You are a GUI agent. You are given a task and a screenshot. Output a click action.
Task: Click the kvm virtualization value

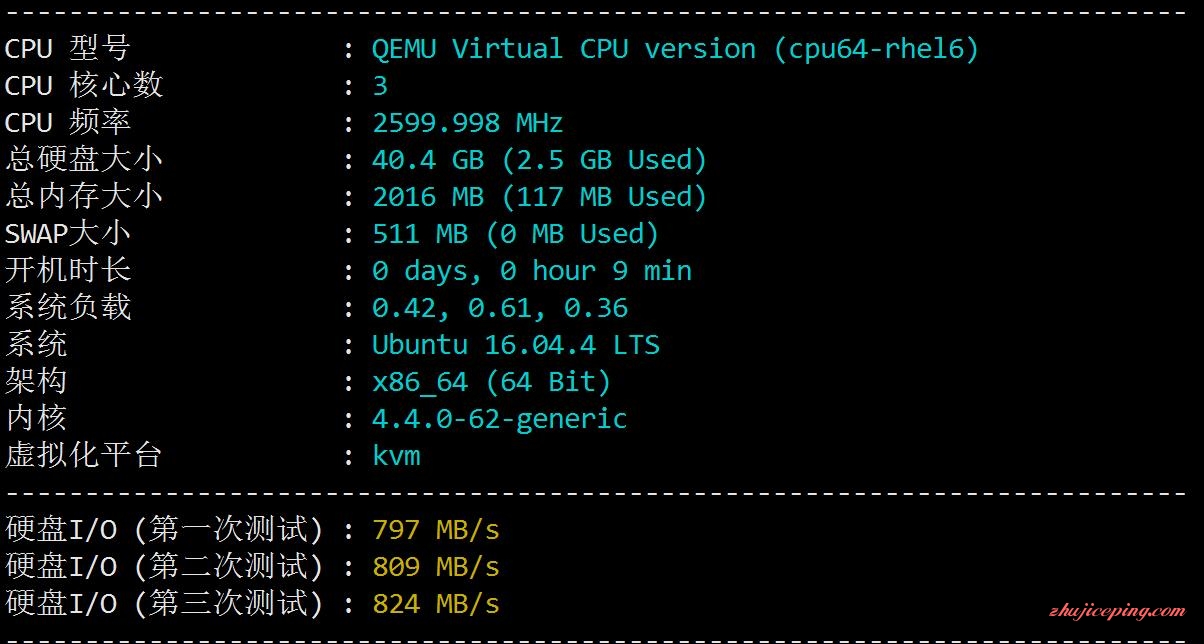396,456
